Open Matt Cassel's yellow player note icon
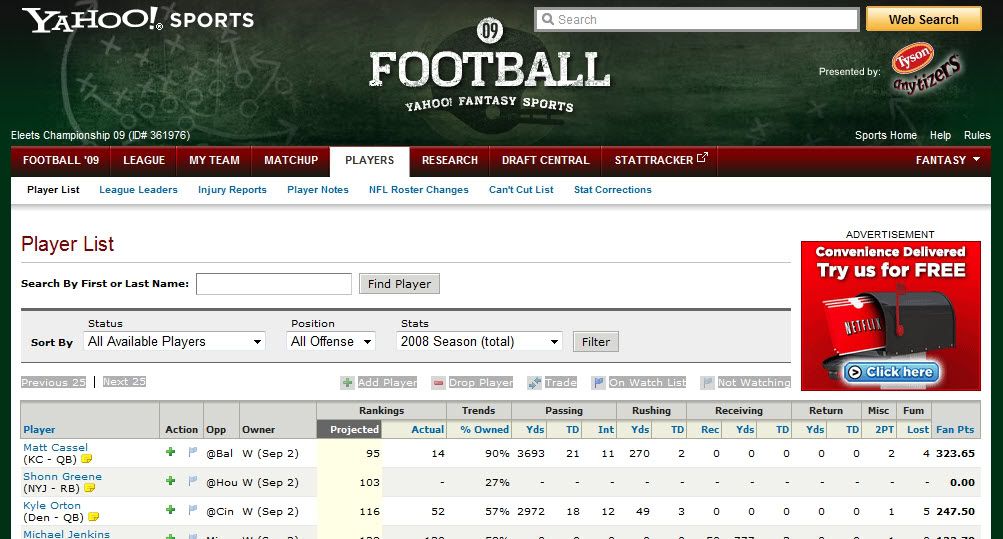 (86, 458)
